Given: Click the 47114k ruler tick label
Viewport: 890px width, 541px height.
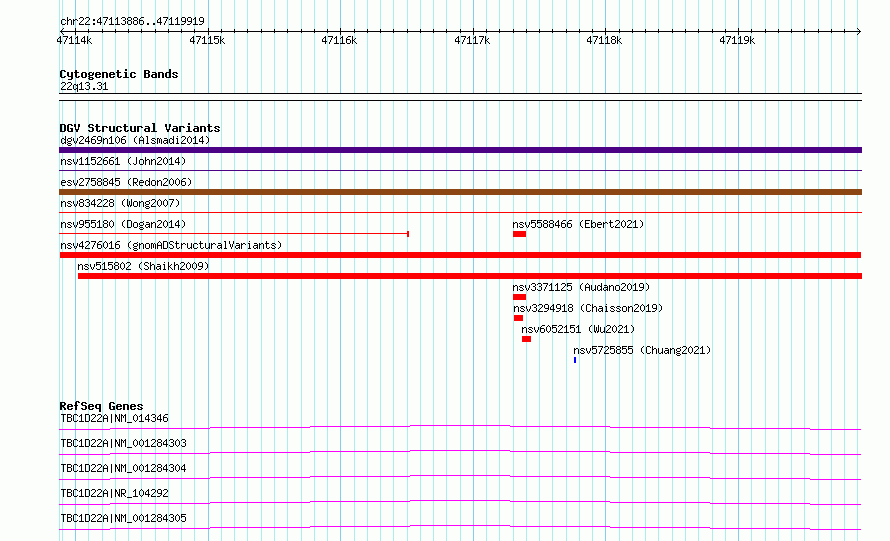Looking at the screenshot, I should tap(74, 40).
